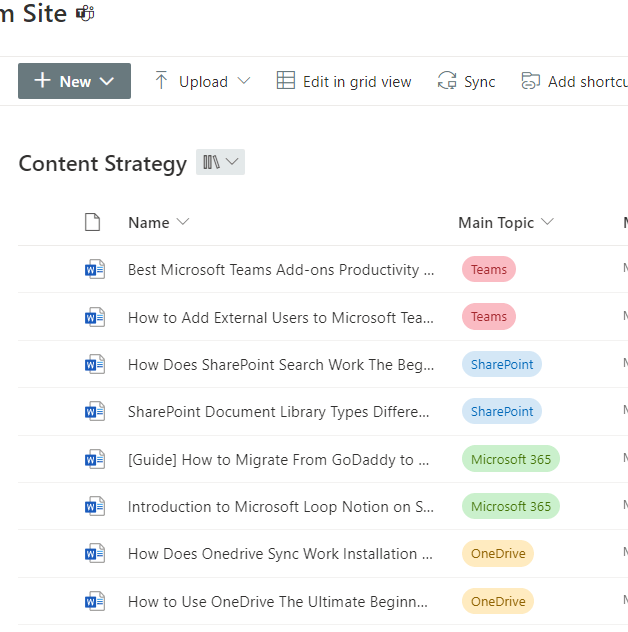Expand the Main Topic column chevron
The width and height of the screenshot is (628, 632).
[x=547, y=221]
